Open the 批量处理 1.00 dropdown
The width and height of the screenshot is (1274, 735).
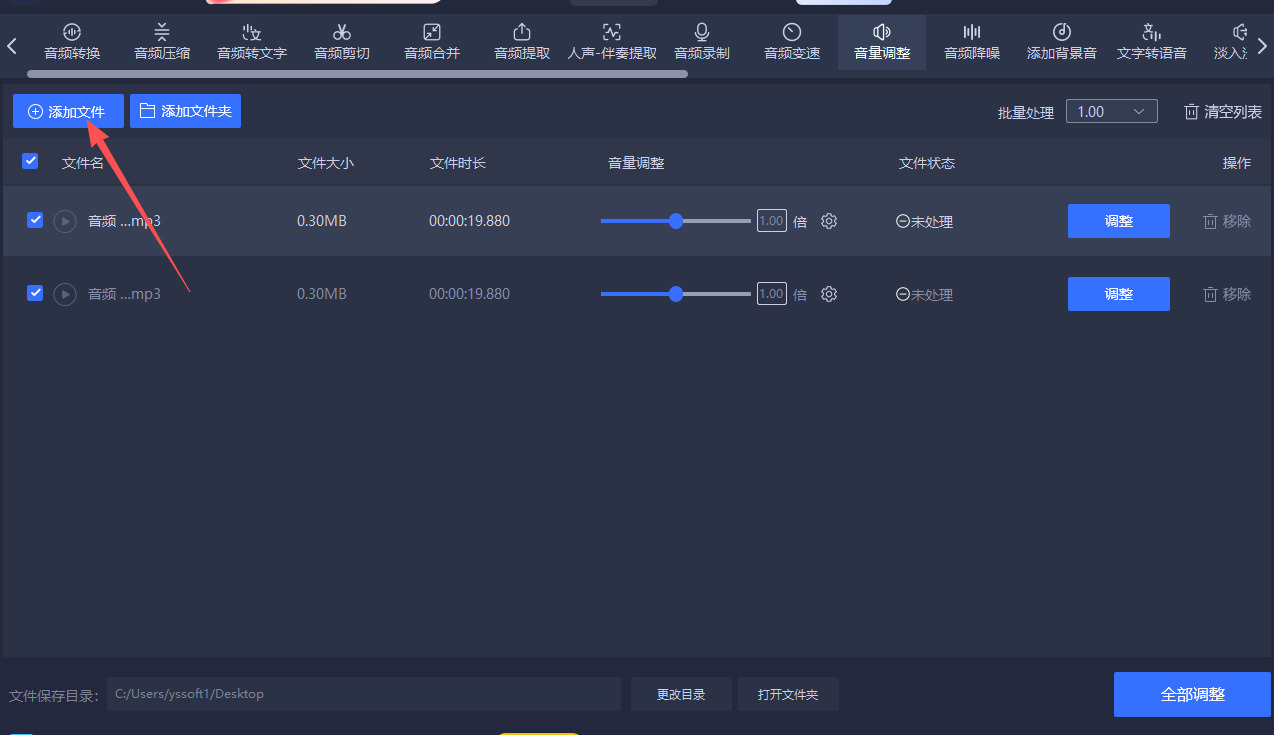click(x=1111, y=112)
